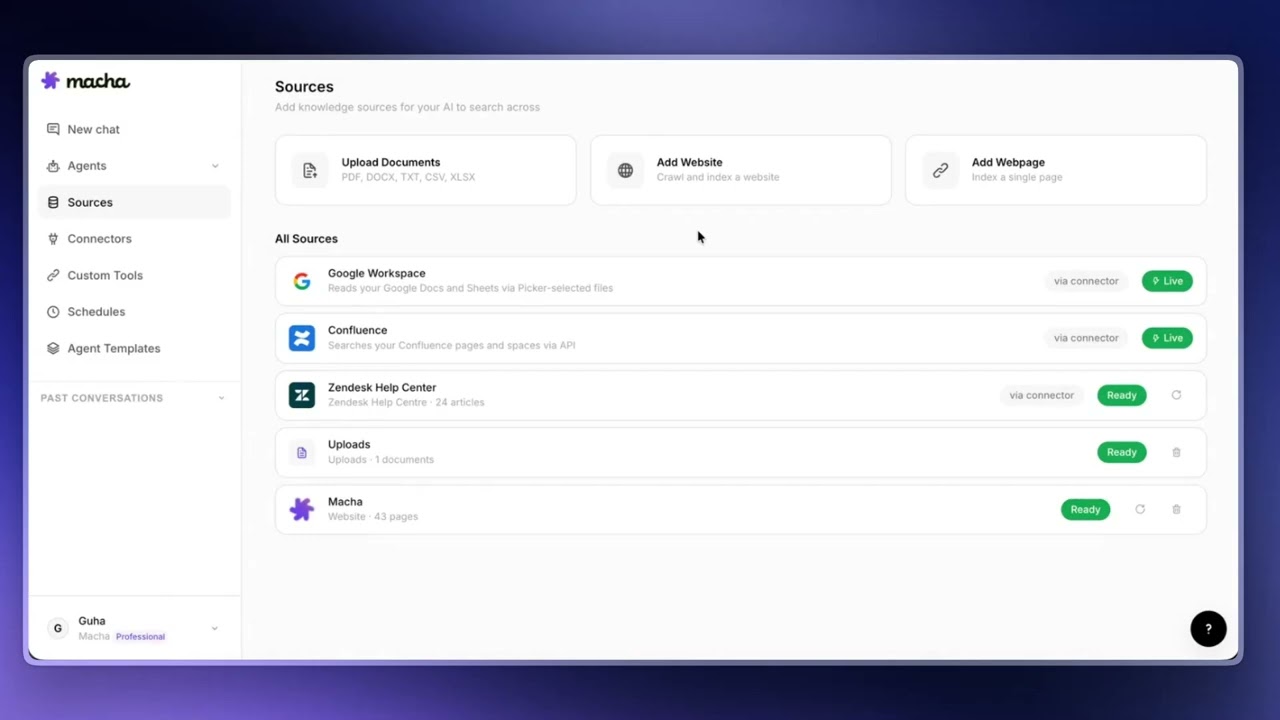Click the Guha avatar circle
1280x720 pixels.
[58, 628]
